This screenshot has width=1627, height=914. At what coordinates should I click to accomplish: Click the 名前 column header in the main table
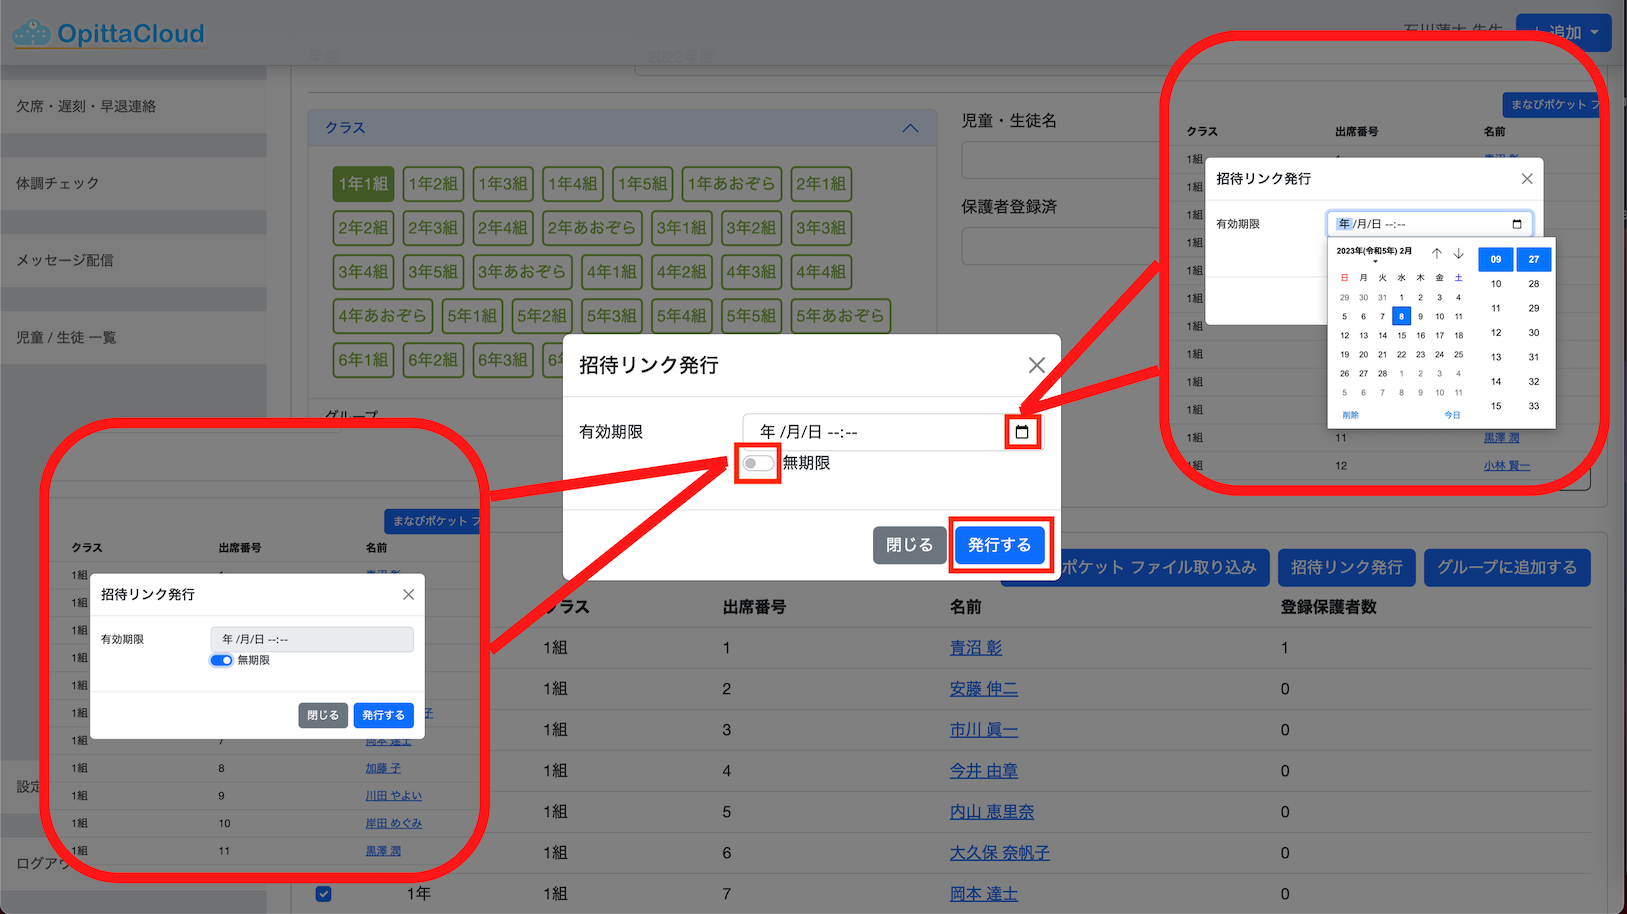pos(966,607)
